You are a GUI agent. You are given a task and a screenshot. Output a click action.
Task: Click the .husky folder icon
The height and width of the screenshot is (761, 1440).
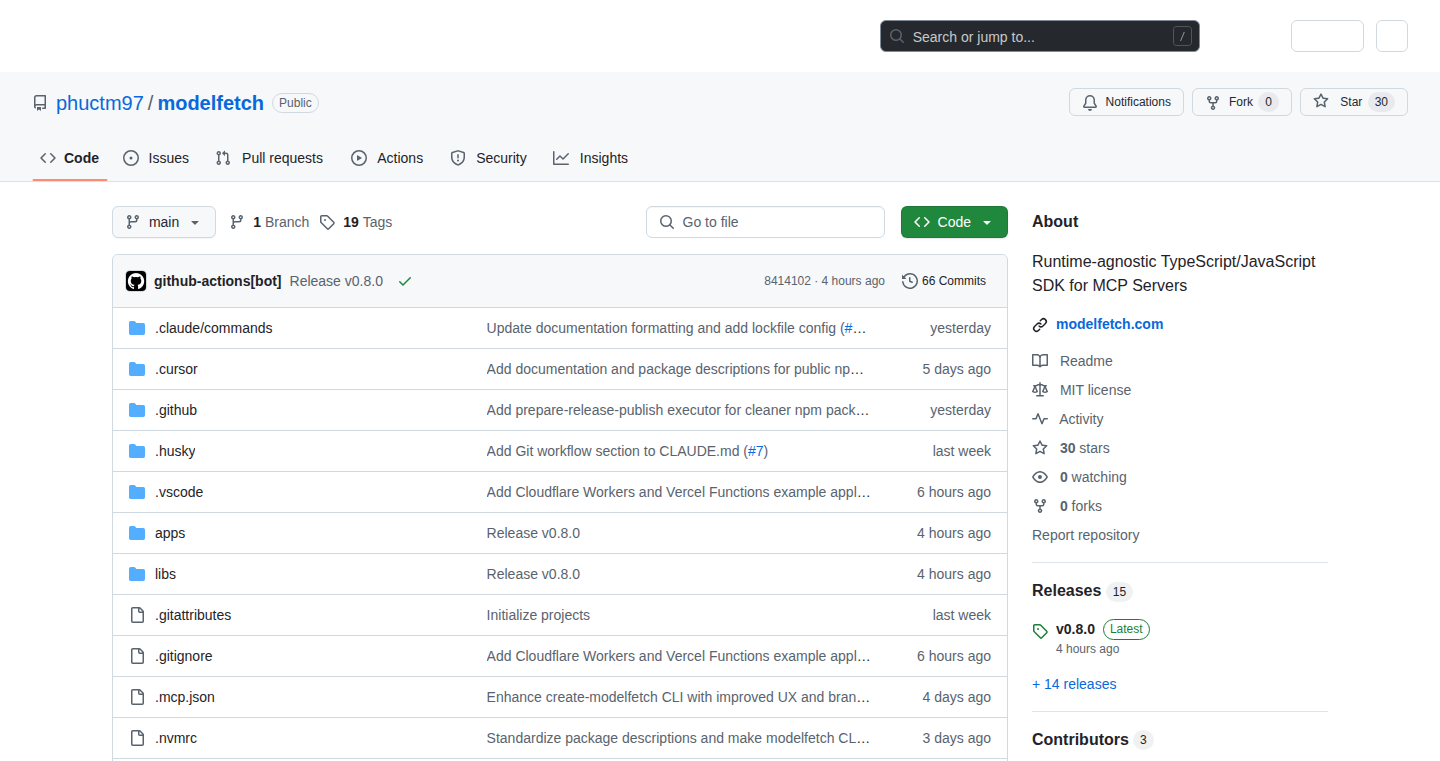[x=137, y=451]
